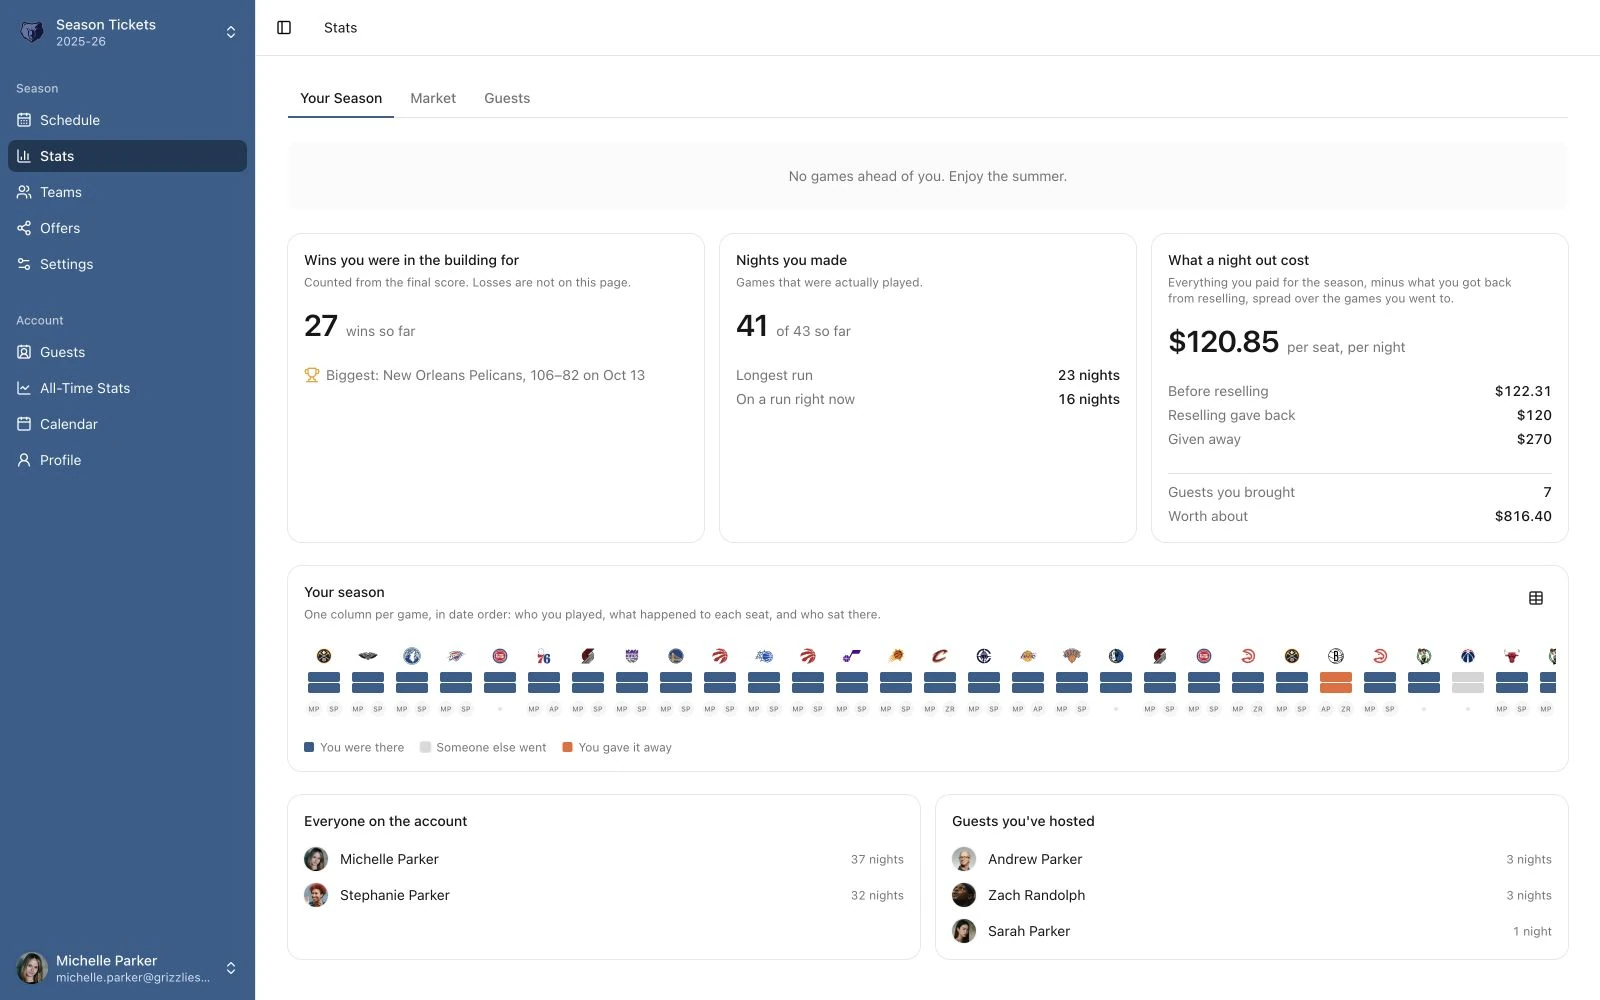
Task: Click the orange given-away seats under the Nets
Action: [x=1336, y=683]
